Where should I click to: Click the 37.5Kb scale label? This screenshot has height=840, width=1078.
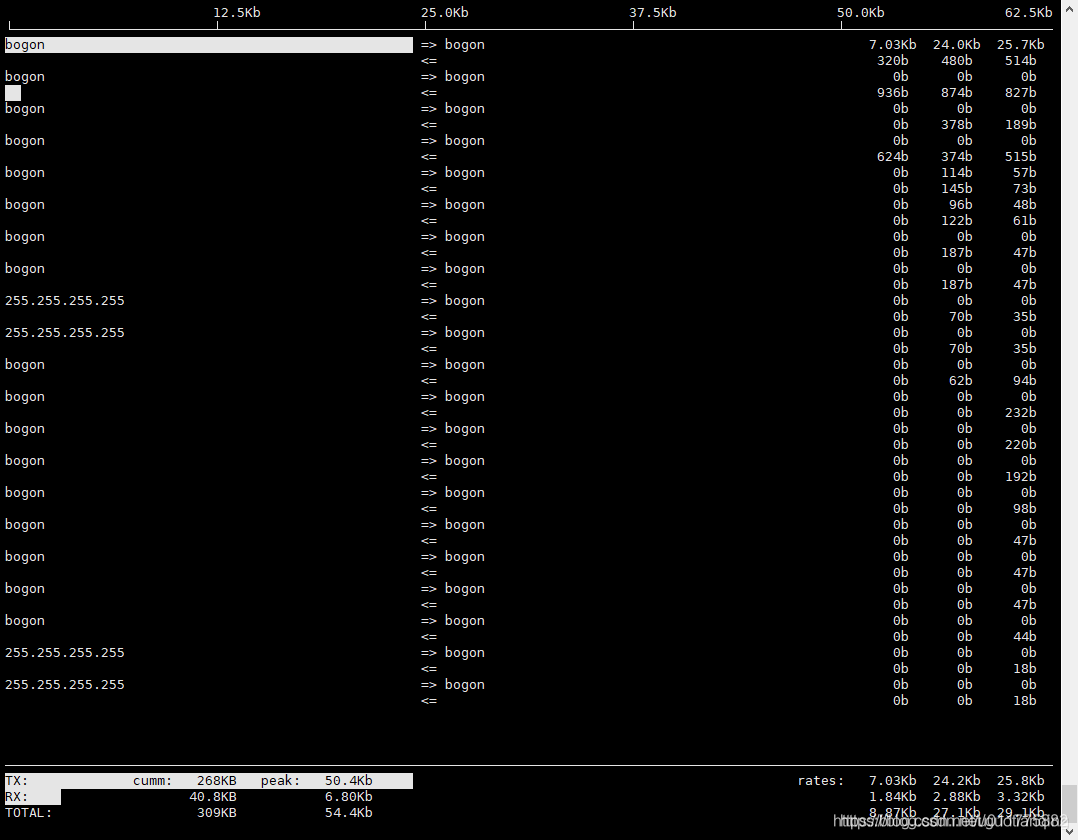(652, 13)
